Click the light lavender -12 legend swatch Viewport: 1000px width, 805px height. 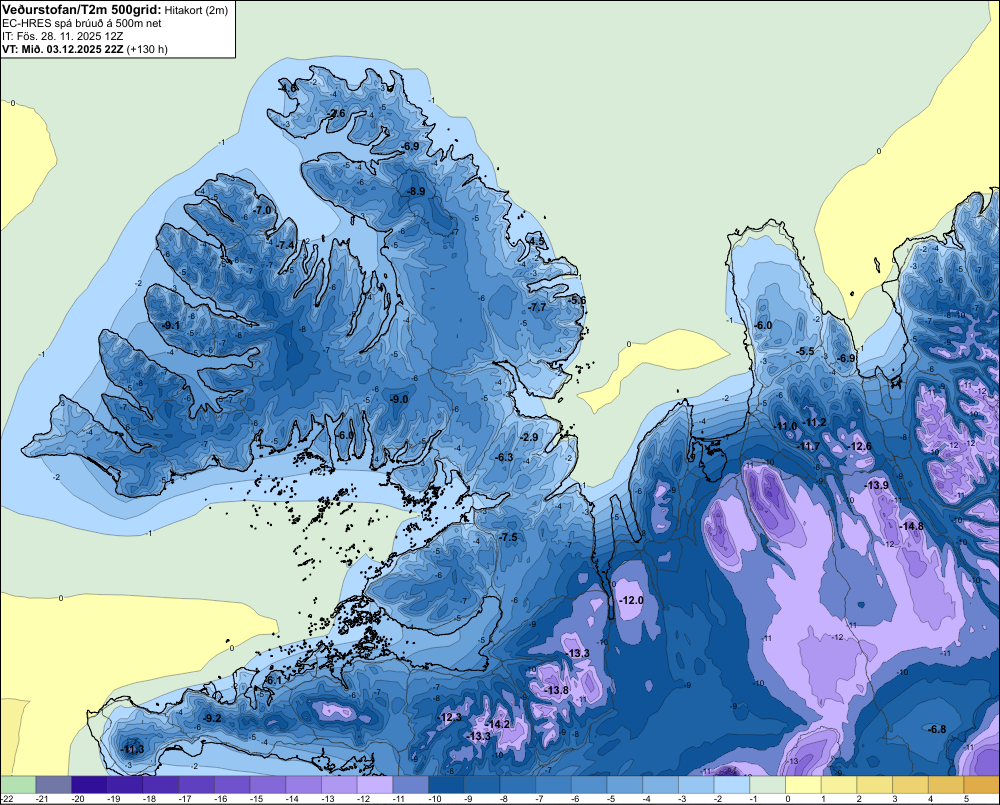tap(375, 784)
